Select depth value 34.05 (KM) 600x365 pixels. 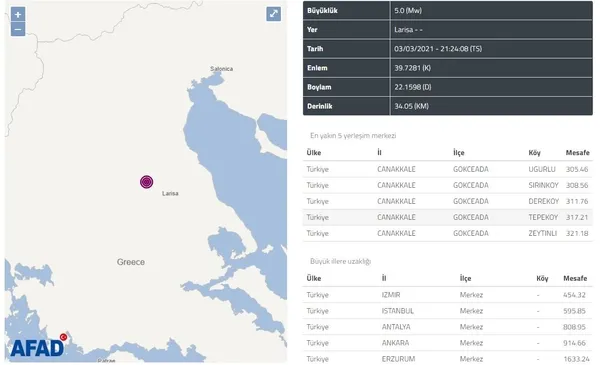point(411,106)
